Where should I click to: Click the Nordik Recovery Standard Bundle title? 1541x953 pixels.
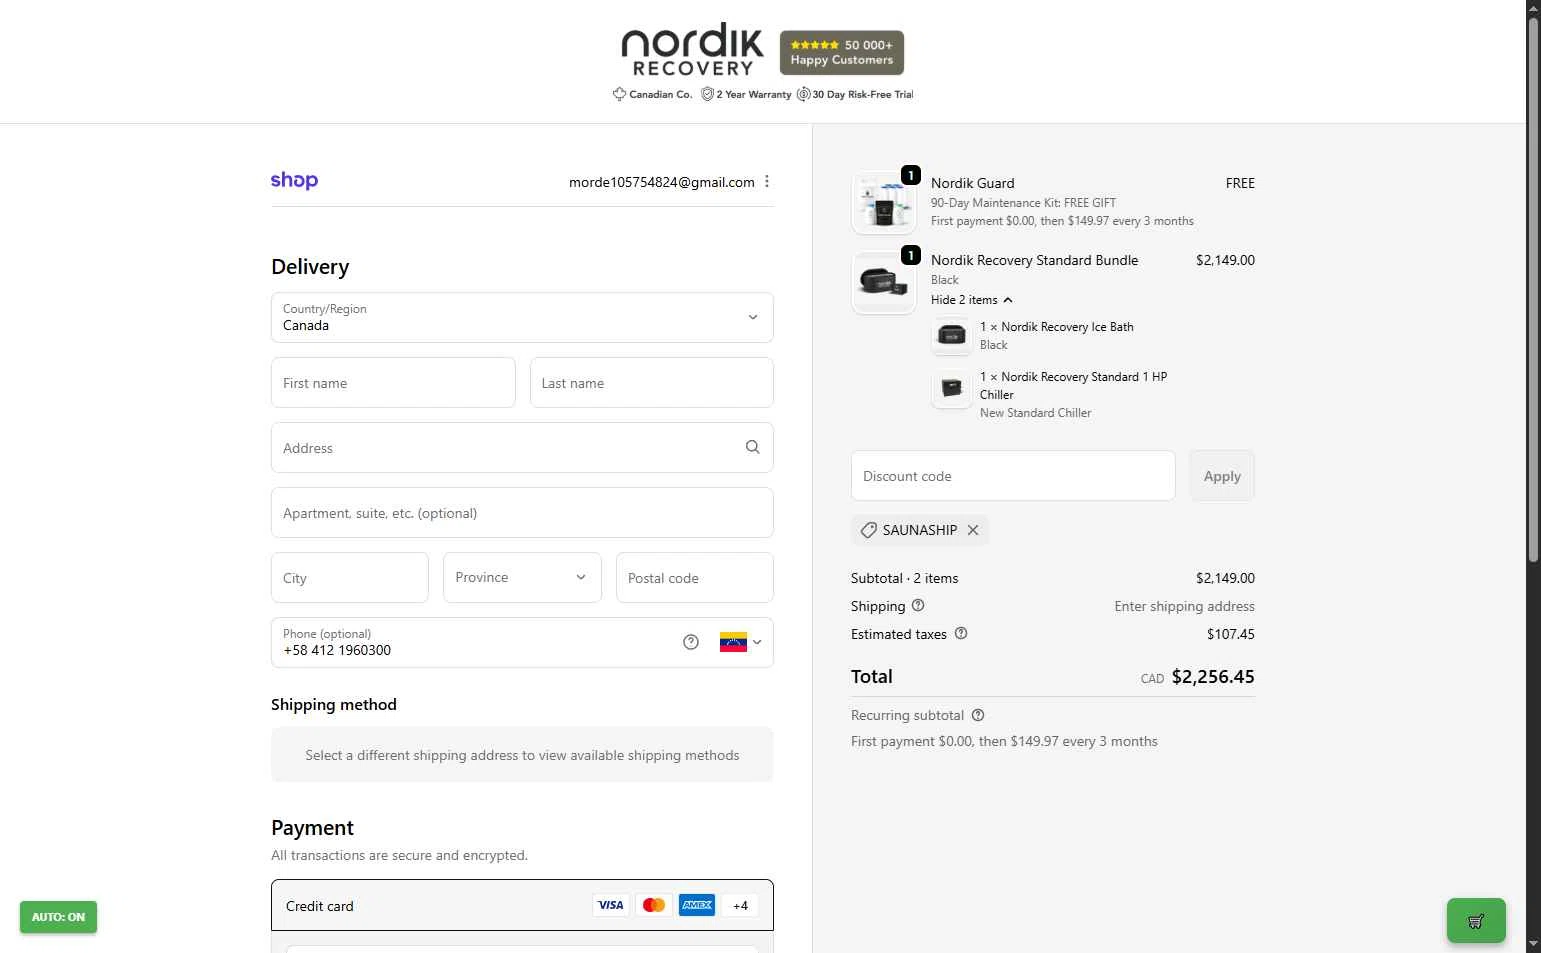pyautogui.click(x=1035, y=260)
